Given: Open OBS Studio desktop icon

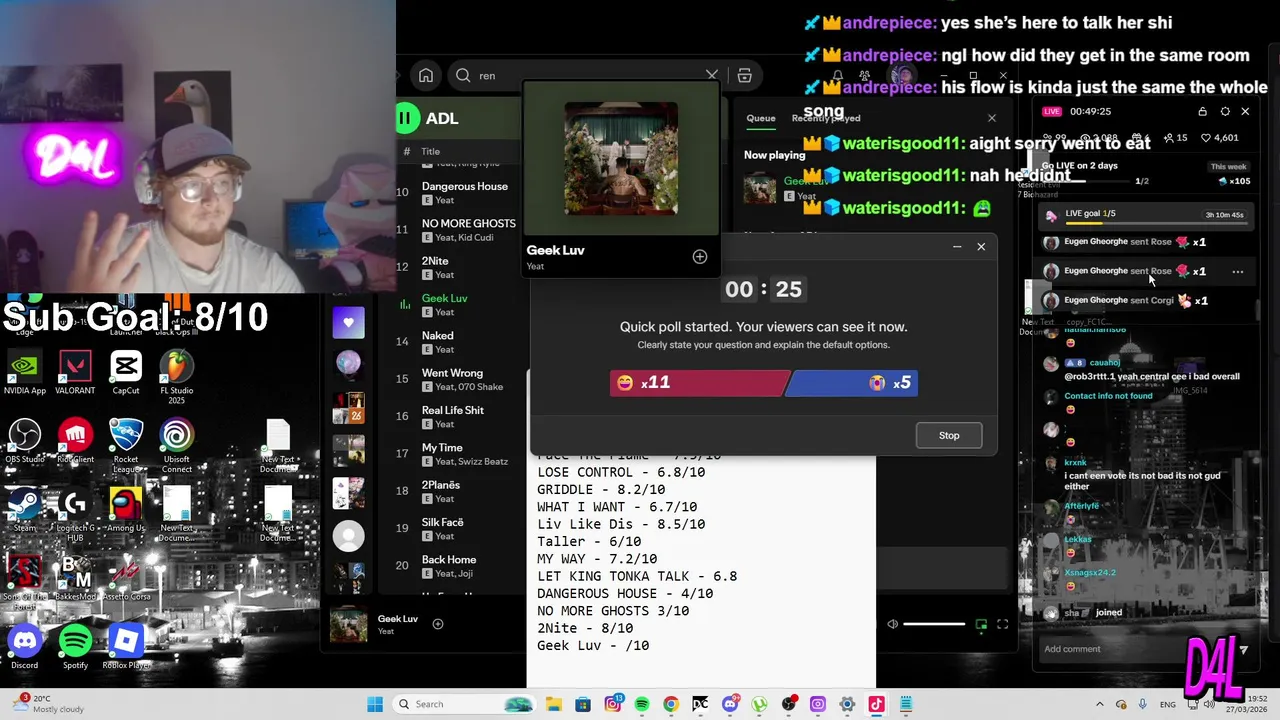Looking at the screenshot, I should click(x=25, y=442).
